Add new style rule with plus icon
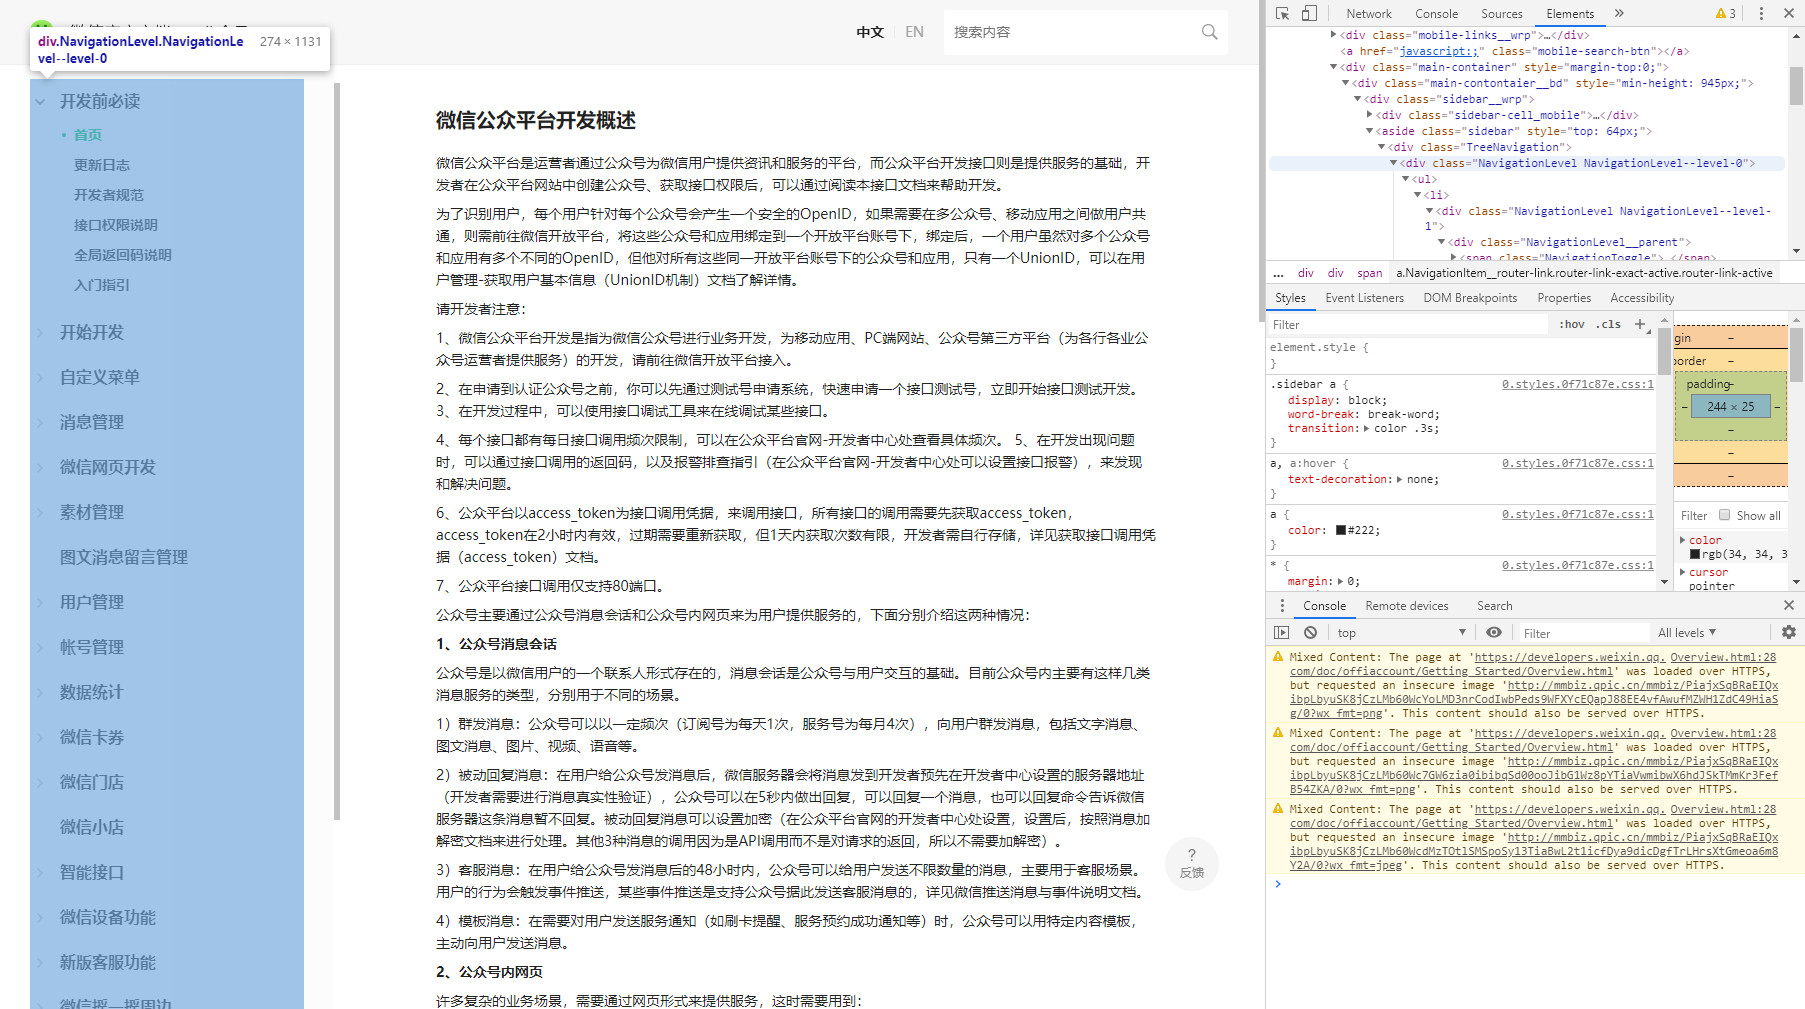1805x1009 pixels. point(1639,324)
